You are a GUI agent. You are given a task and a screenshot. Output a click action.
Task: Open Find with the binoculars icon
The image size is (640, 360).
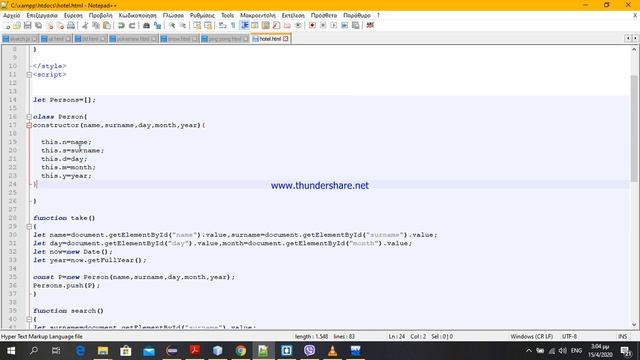coord(146,25)
